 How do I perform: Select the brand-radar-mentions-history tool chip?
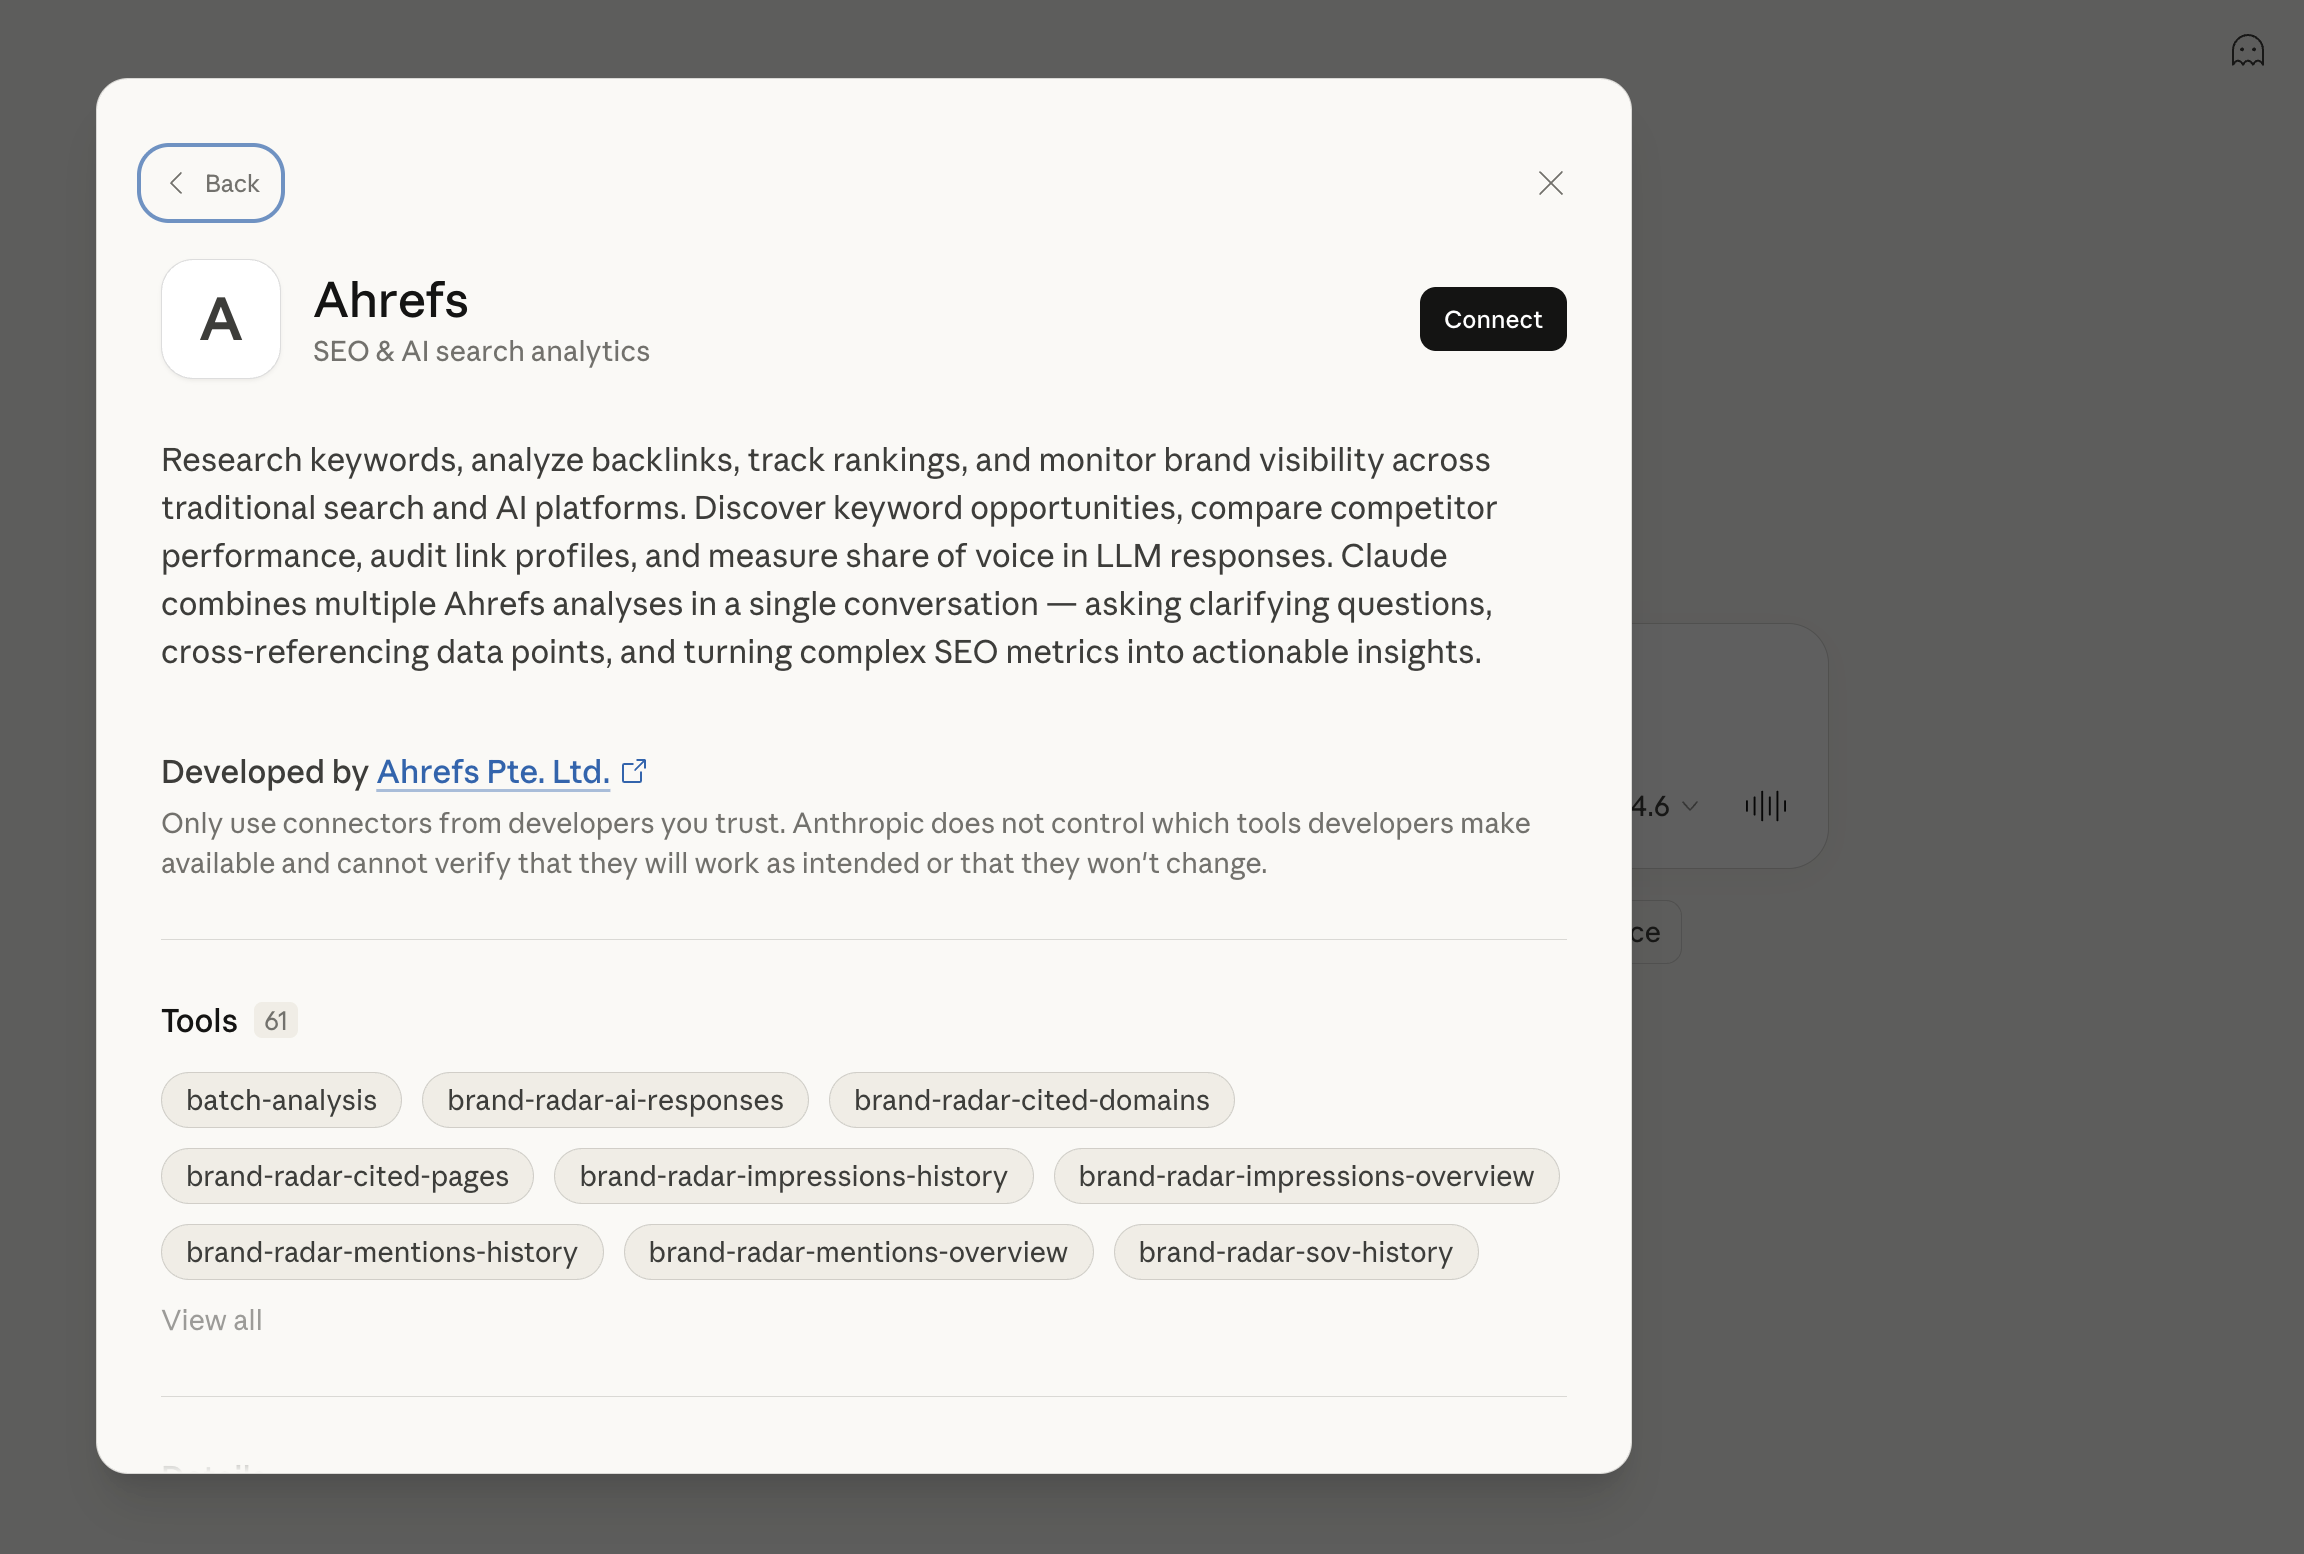coord(382,1252)
